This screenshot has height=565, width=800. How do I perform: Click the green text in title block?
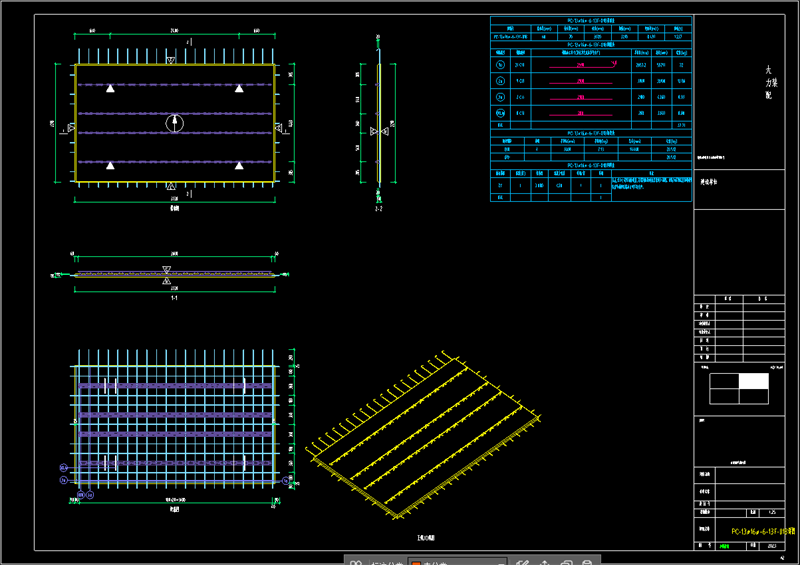tap(724, 546)
